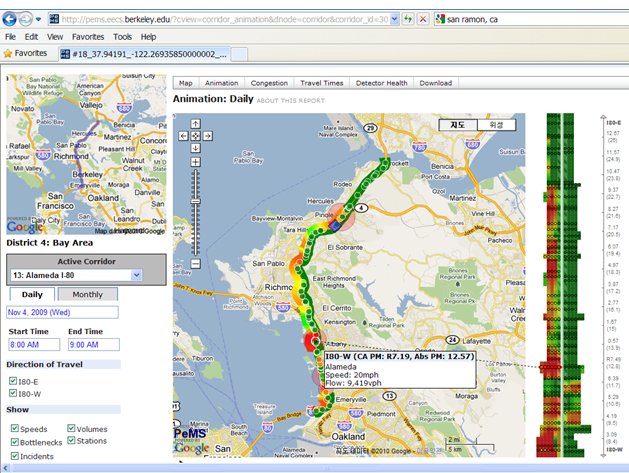
Task: Uncheck the I80-E direction checkbox
Action: (12, 380)
